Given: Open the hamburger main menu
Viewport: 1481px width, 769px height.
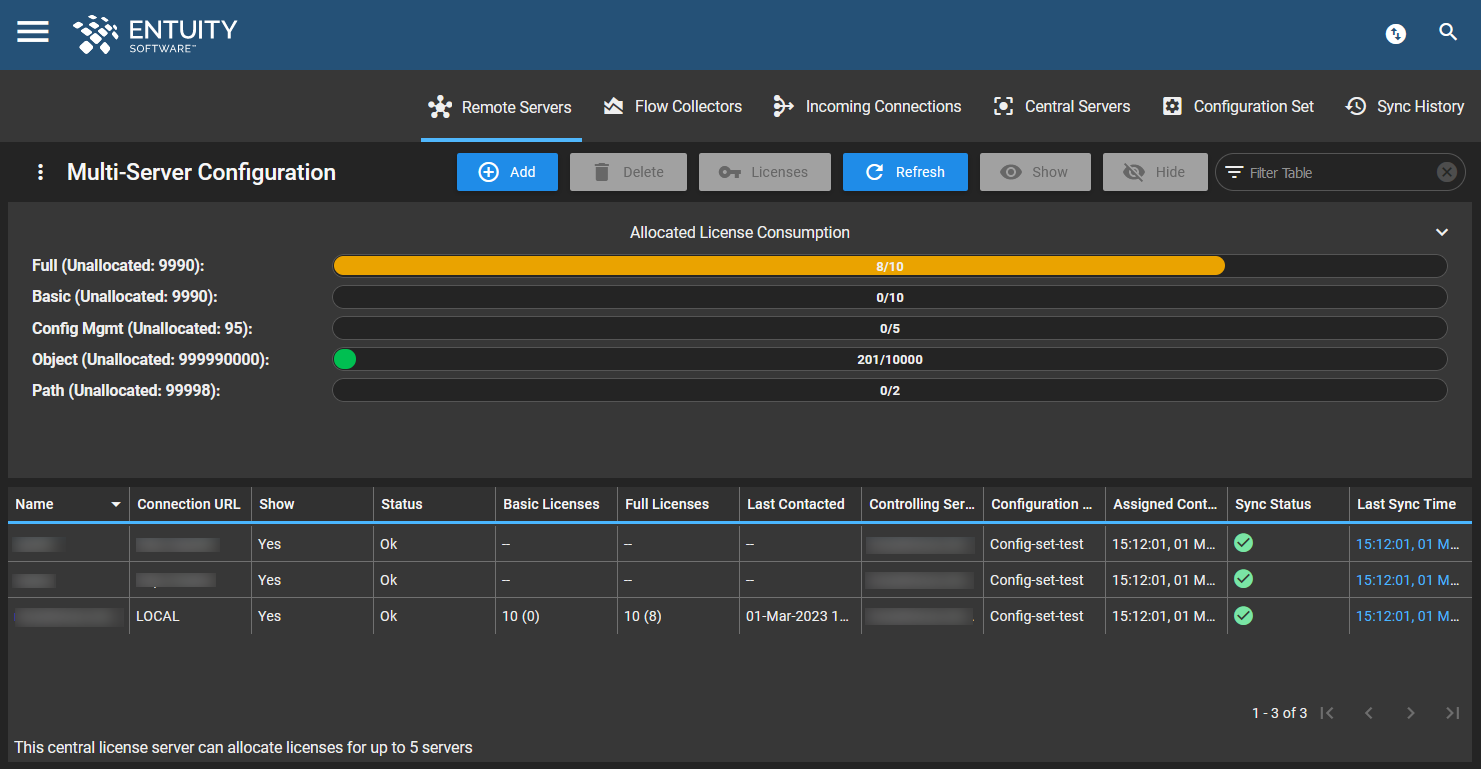Looking at the screenshot, I should (33, 32).
